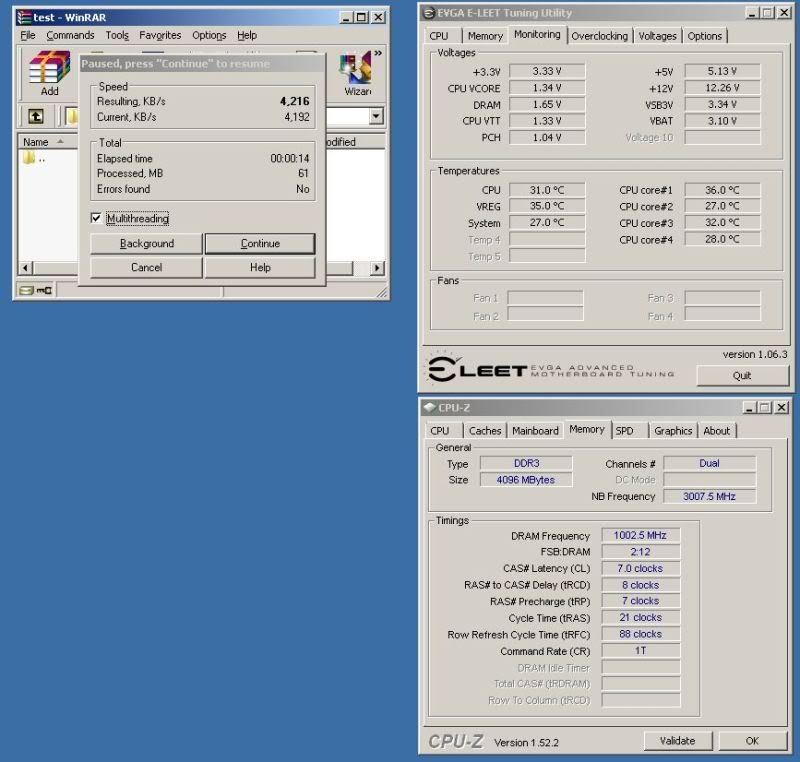Click the left scroll arrow in WinRAR file list
The width and height of the screenshot is (800, 762).
(x=26, y=268)
